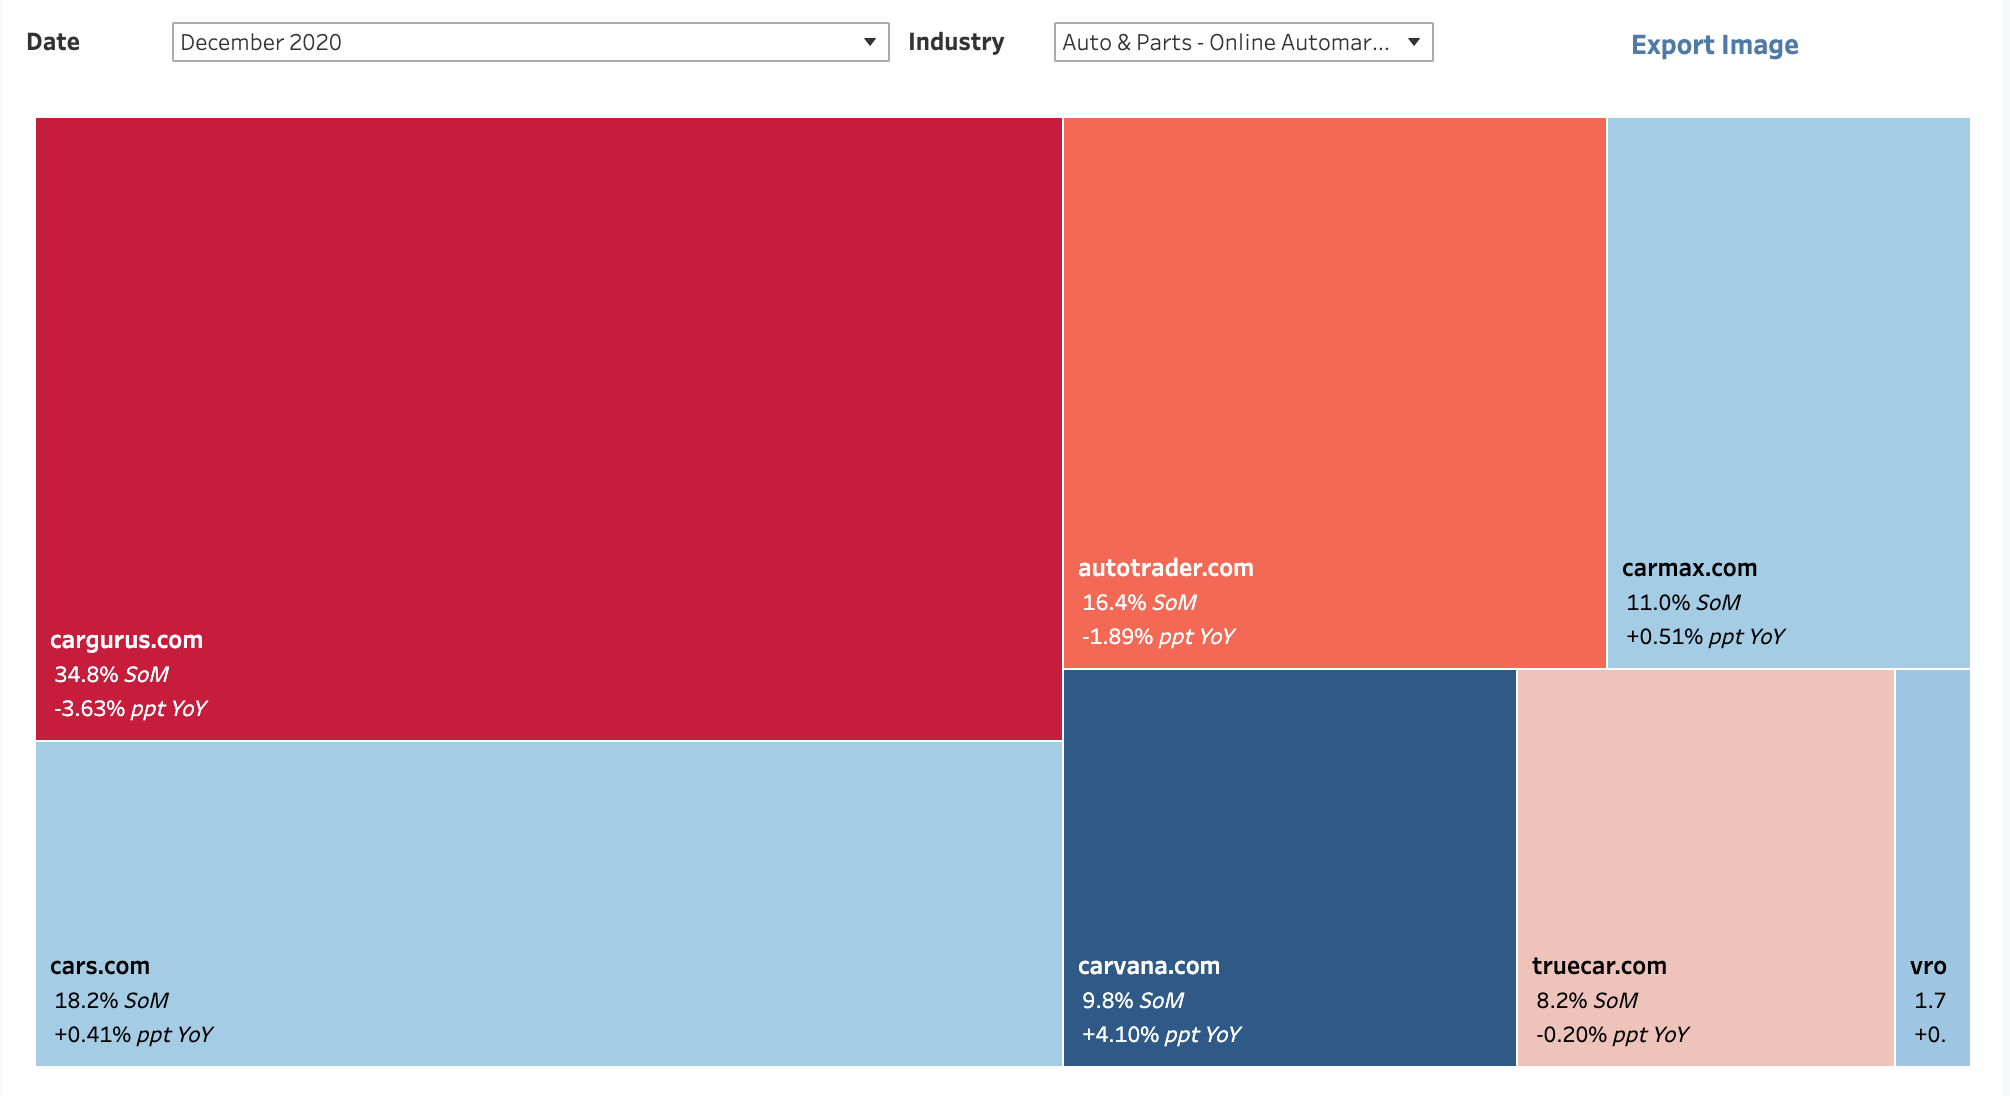Select the cargurus.com treemap tile

click(549, 429)
